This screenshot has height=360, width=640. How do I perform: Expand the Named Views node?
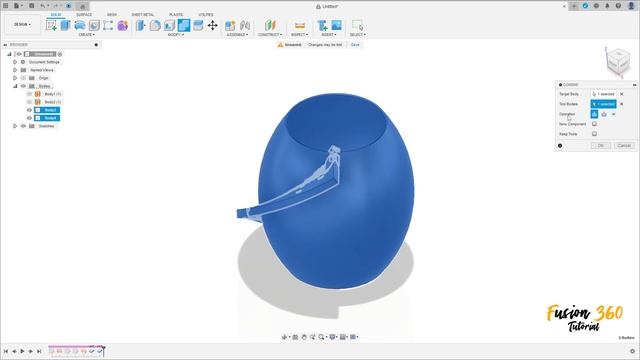(15, 70)
